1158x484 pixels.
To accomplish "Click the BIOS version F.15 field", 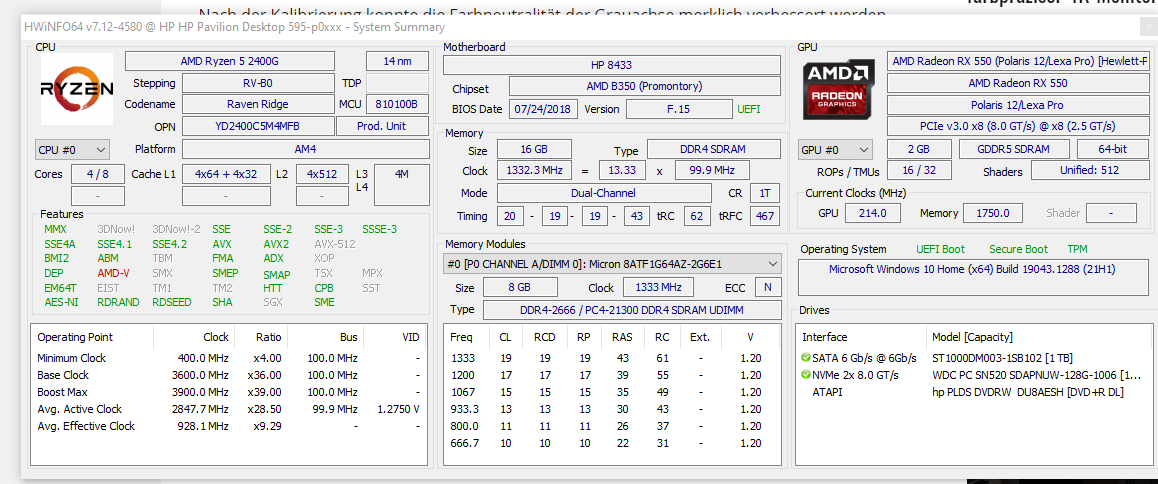I will coord(678,109).
